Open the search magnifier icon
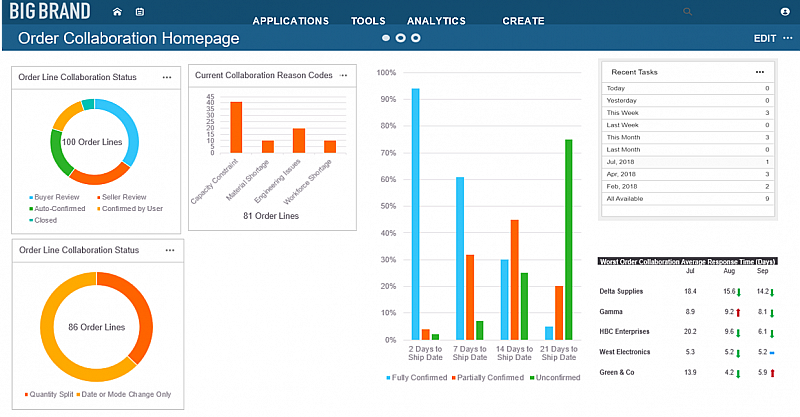The height and width of the screenshot is (417, 800). (x=687, y=11)
